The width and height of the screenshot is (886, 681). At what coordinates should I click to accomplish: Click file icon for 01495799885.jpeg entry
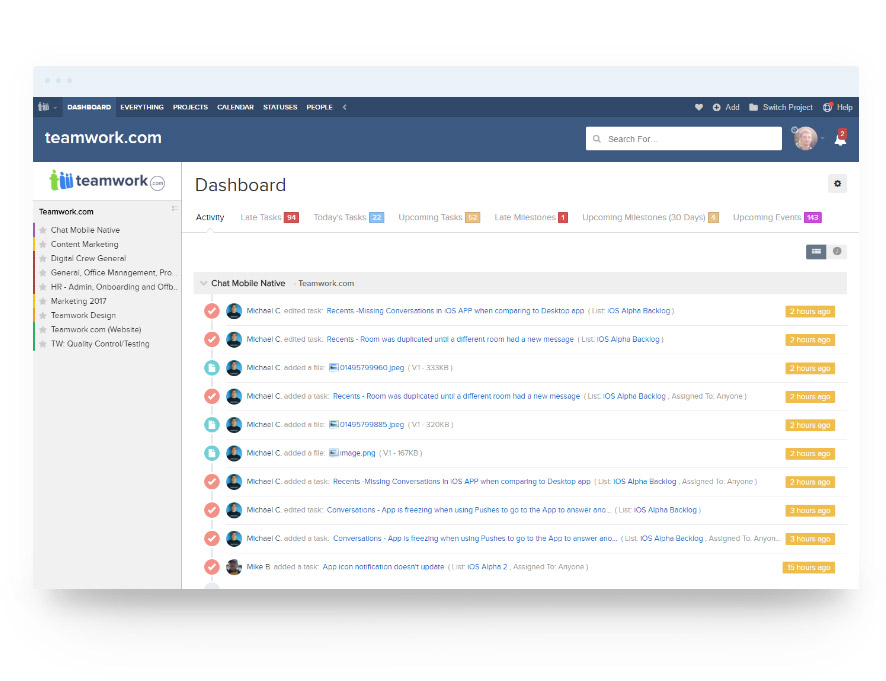pyautogui.click(x=212, y=424)
